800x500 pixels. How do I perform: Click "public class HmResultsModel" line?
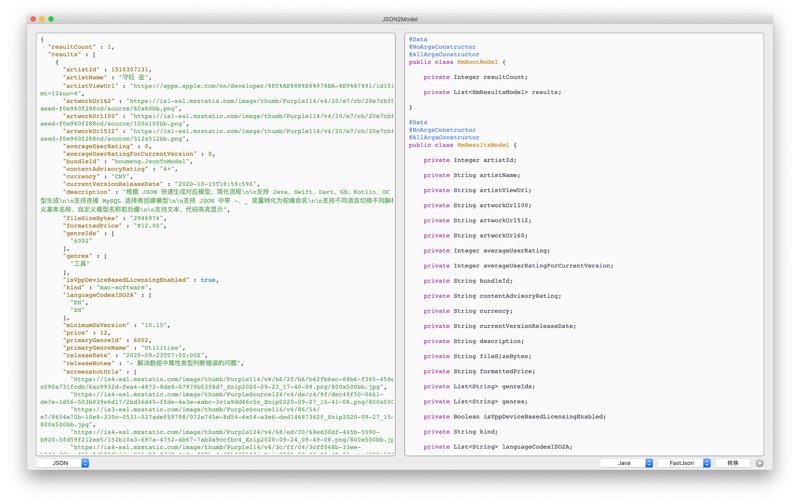[463, 145]
